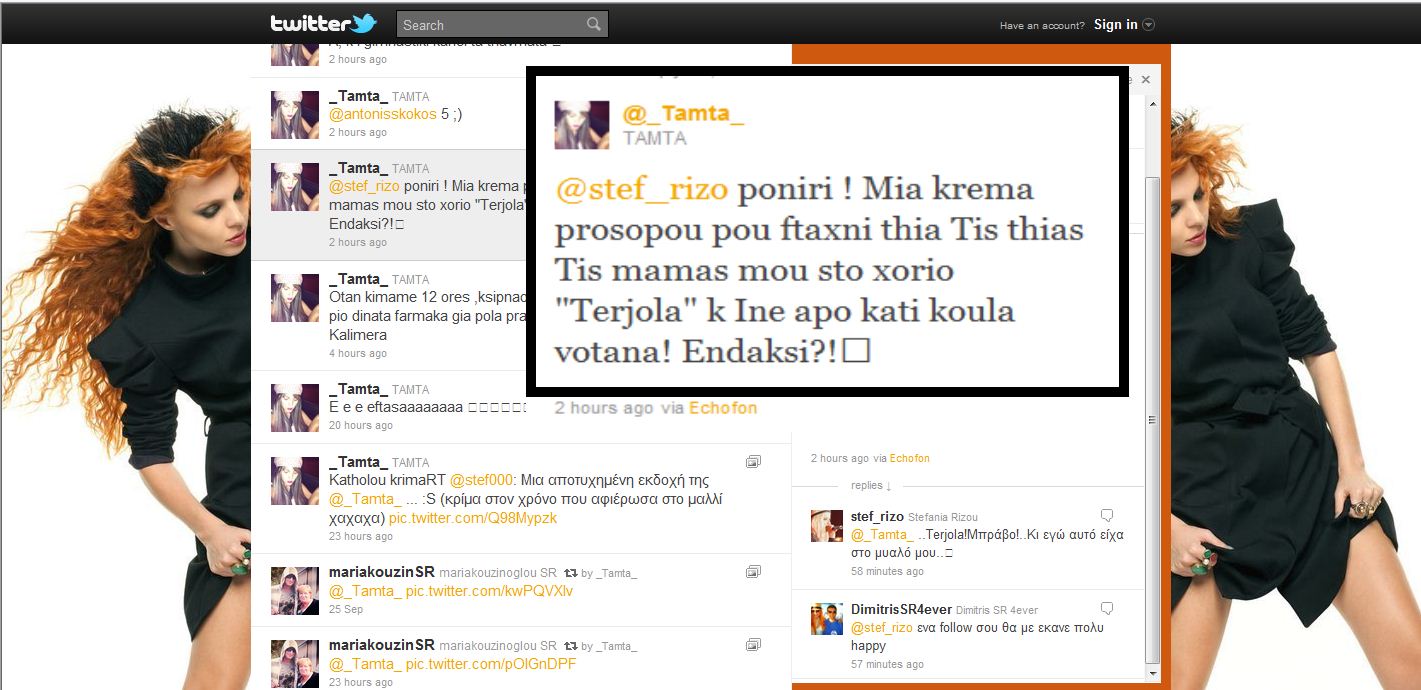This screenshot has width=1421, height=690.
Task: Focus the Search input field
Action: click(x=502, y=25)
